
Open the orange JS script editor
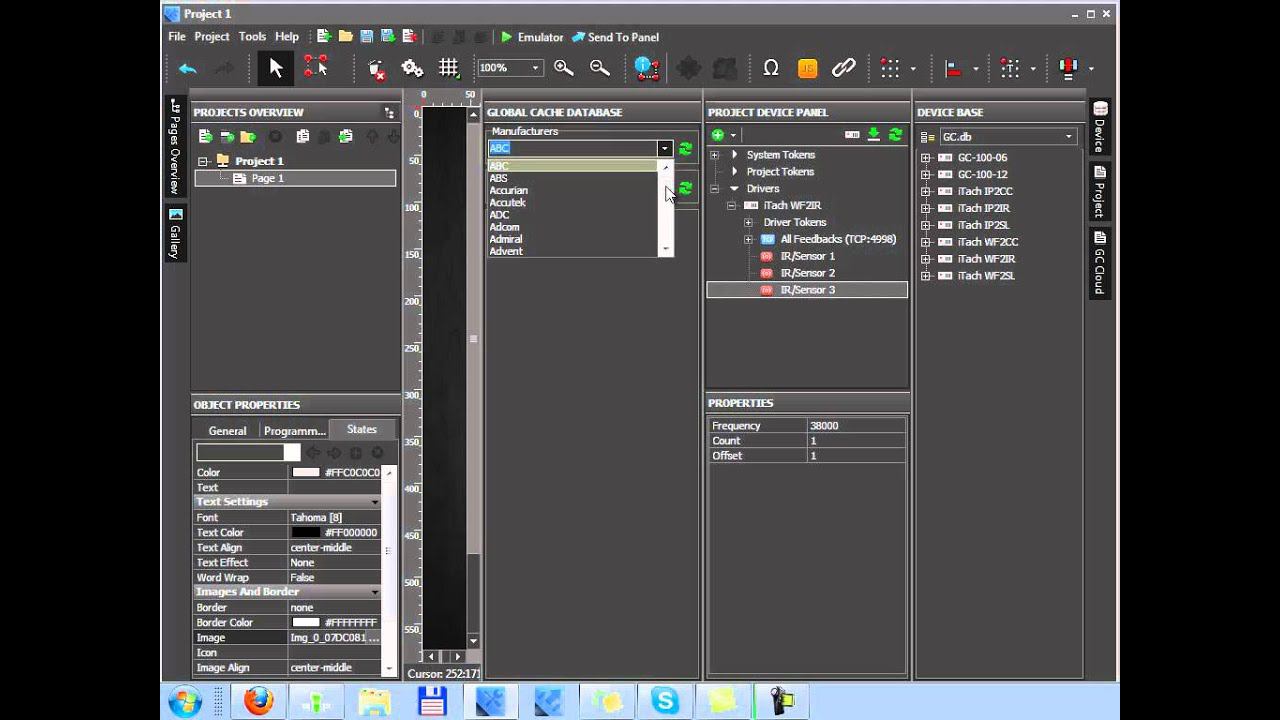[x=807, y=68]
